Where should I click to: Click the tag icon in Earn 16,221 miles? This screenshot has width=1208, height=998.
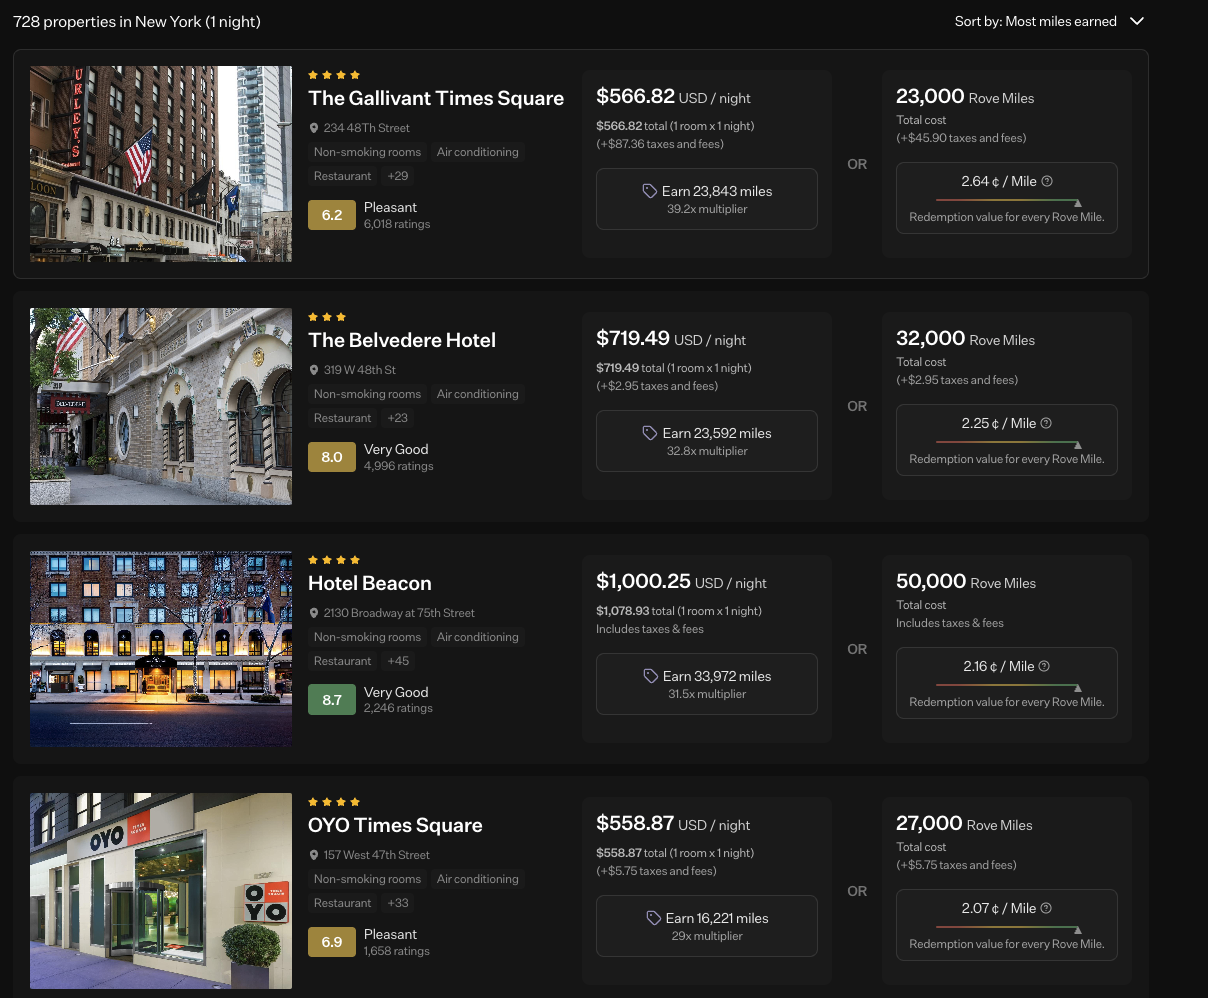pos(654,918)
